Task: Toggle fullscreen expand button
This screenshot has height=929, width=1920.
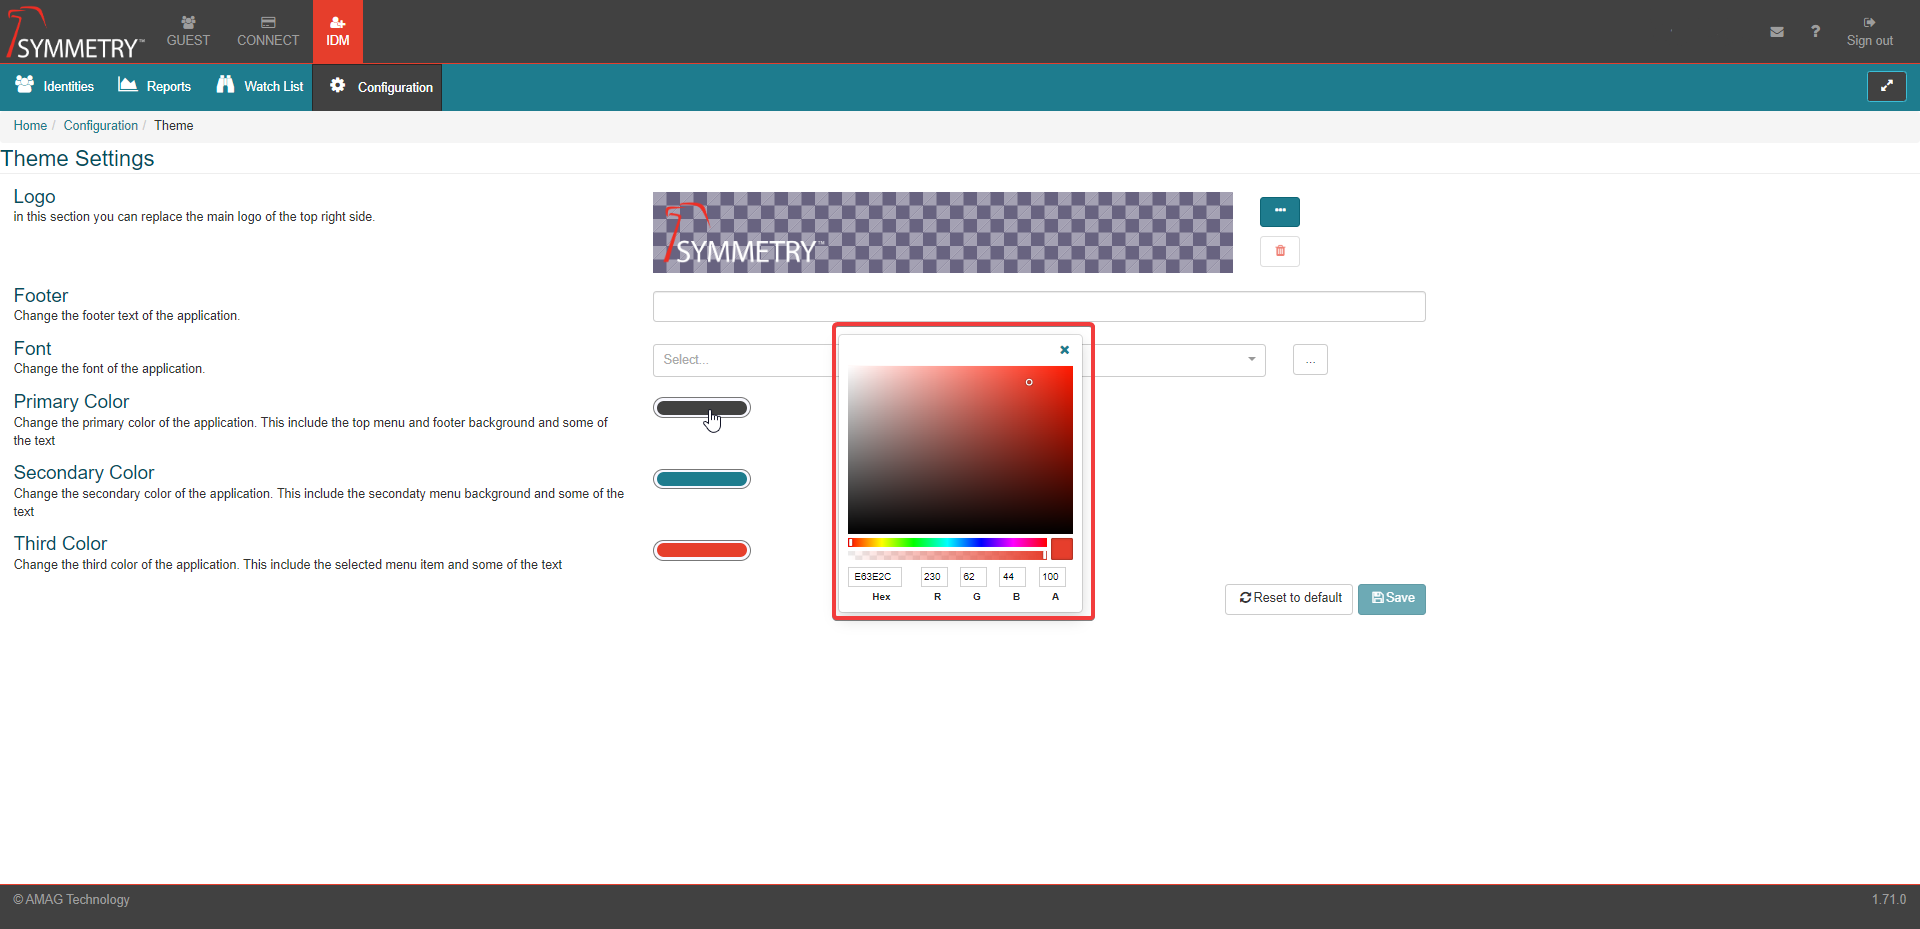Action: (x=1886, y=86)
